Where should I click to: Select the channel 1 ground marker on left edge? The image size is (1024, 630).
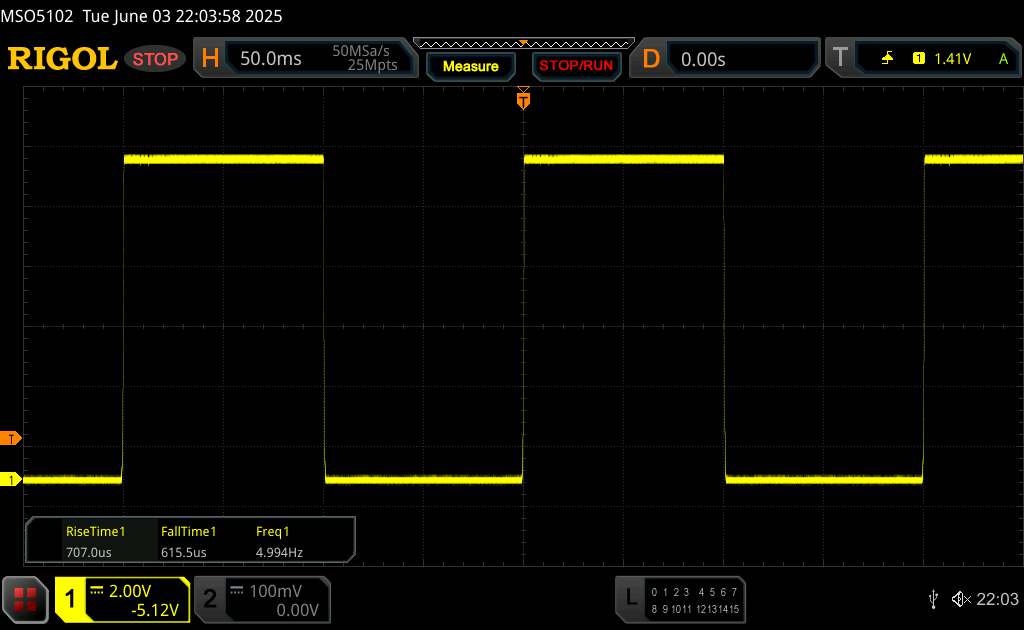tap(10, 480)
